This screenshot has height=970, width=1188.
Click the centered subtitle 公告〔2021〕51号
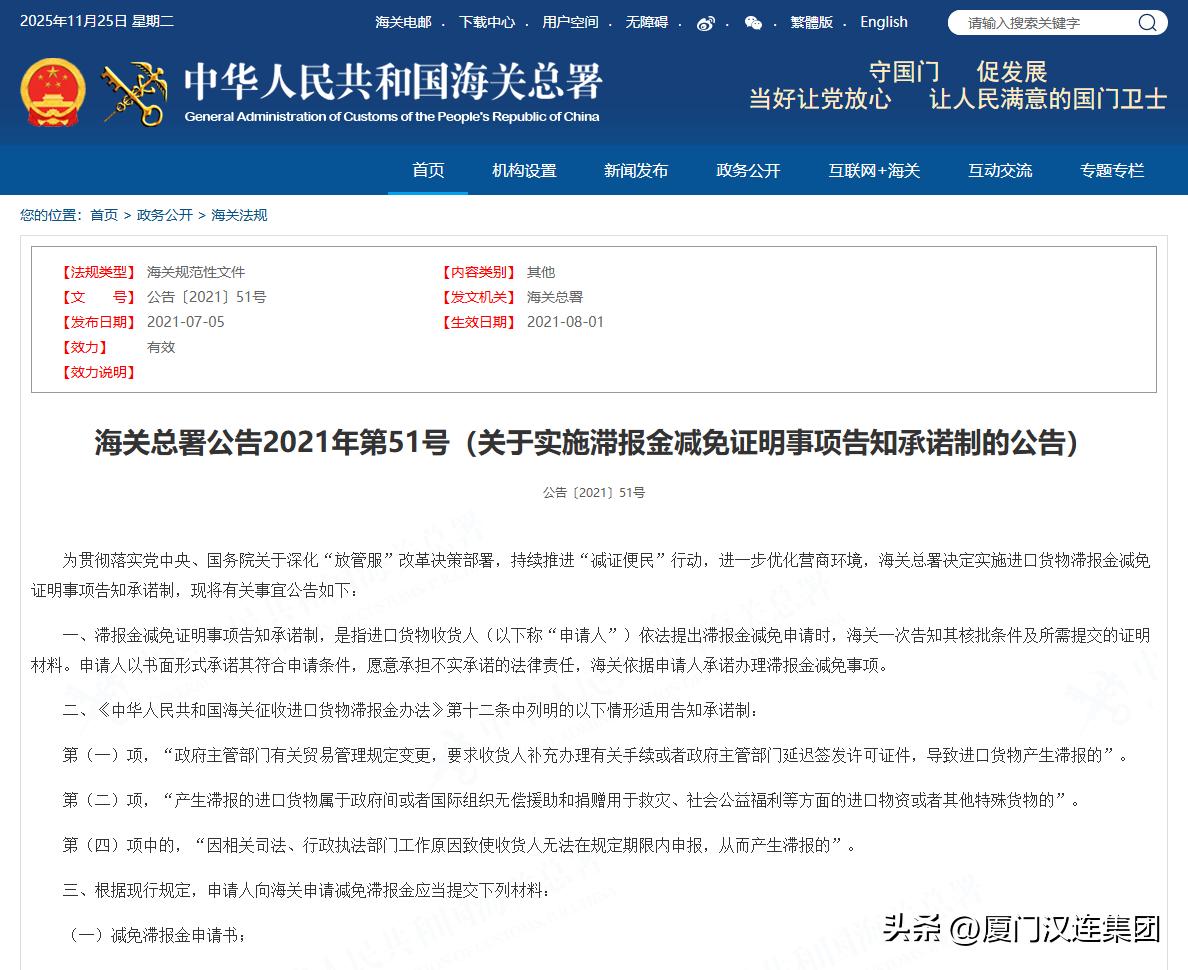[x=594, y=493]
